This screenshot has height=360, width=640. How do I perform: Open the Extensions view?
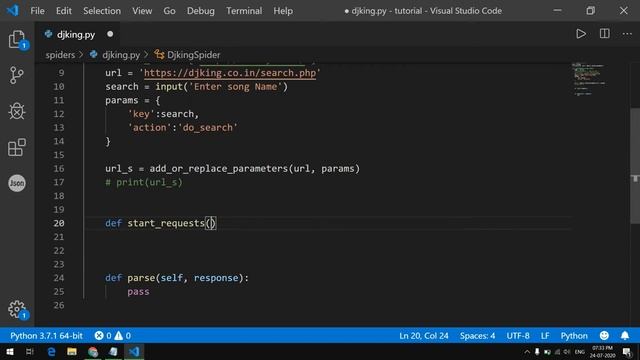[17, 147]
